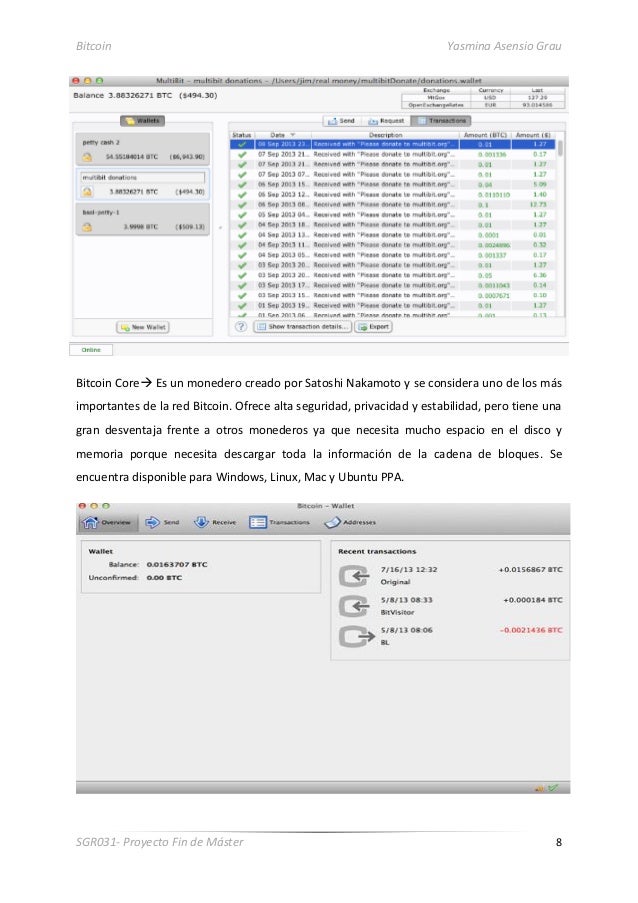Click Show transaction details button
This screenshot has height=903, width=638.
[302, 327]
